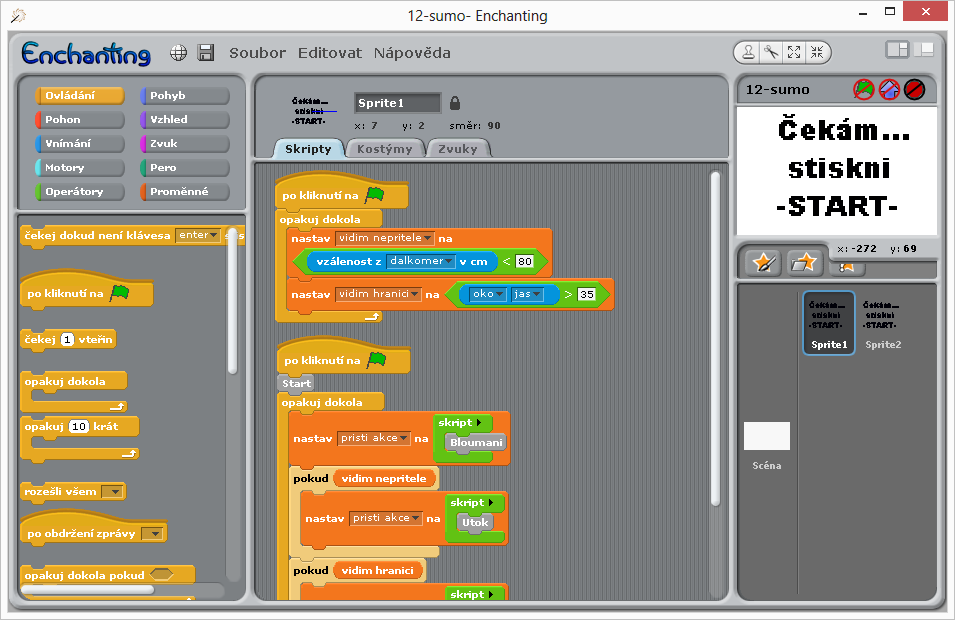This screenshot has height=620, width=955.
Task: Select the stamp duplicate tool
Action: pyautogui.click(x=748, y=53)
